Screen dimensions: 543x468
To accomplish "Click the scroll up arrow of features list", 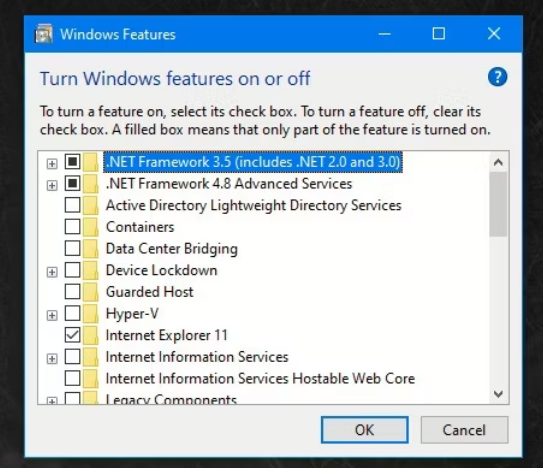I will tap(498, 162).
